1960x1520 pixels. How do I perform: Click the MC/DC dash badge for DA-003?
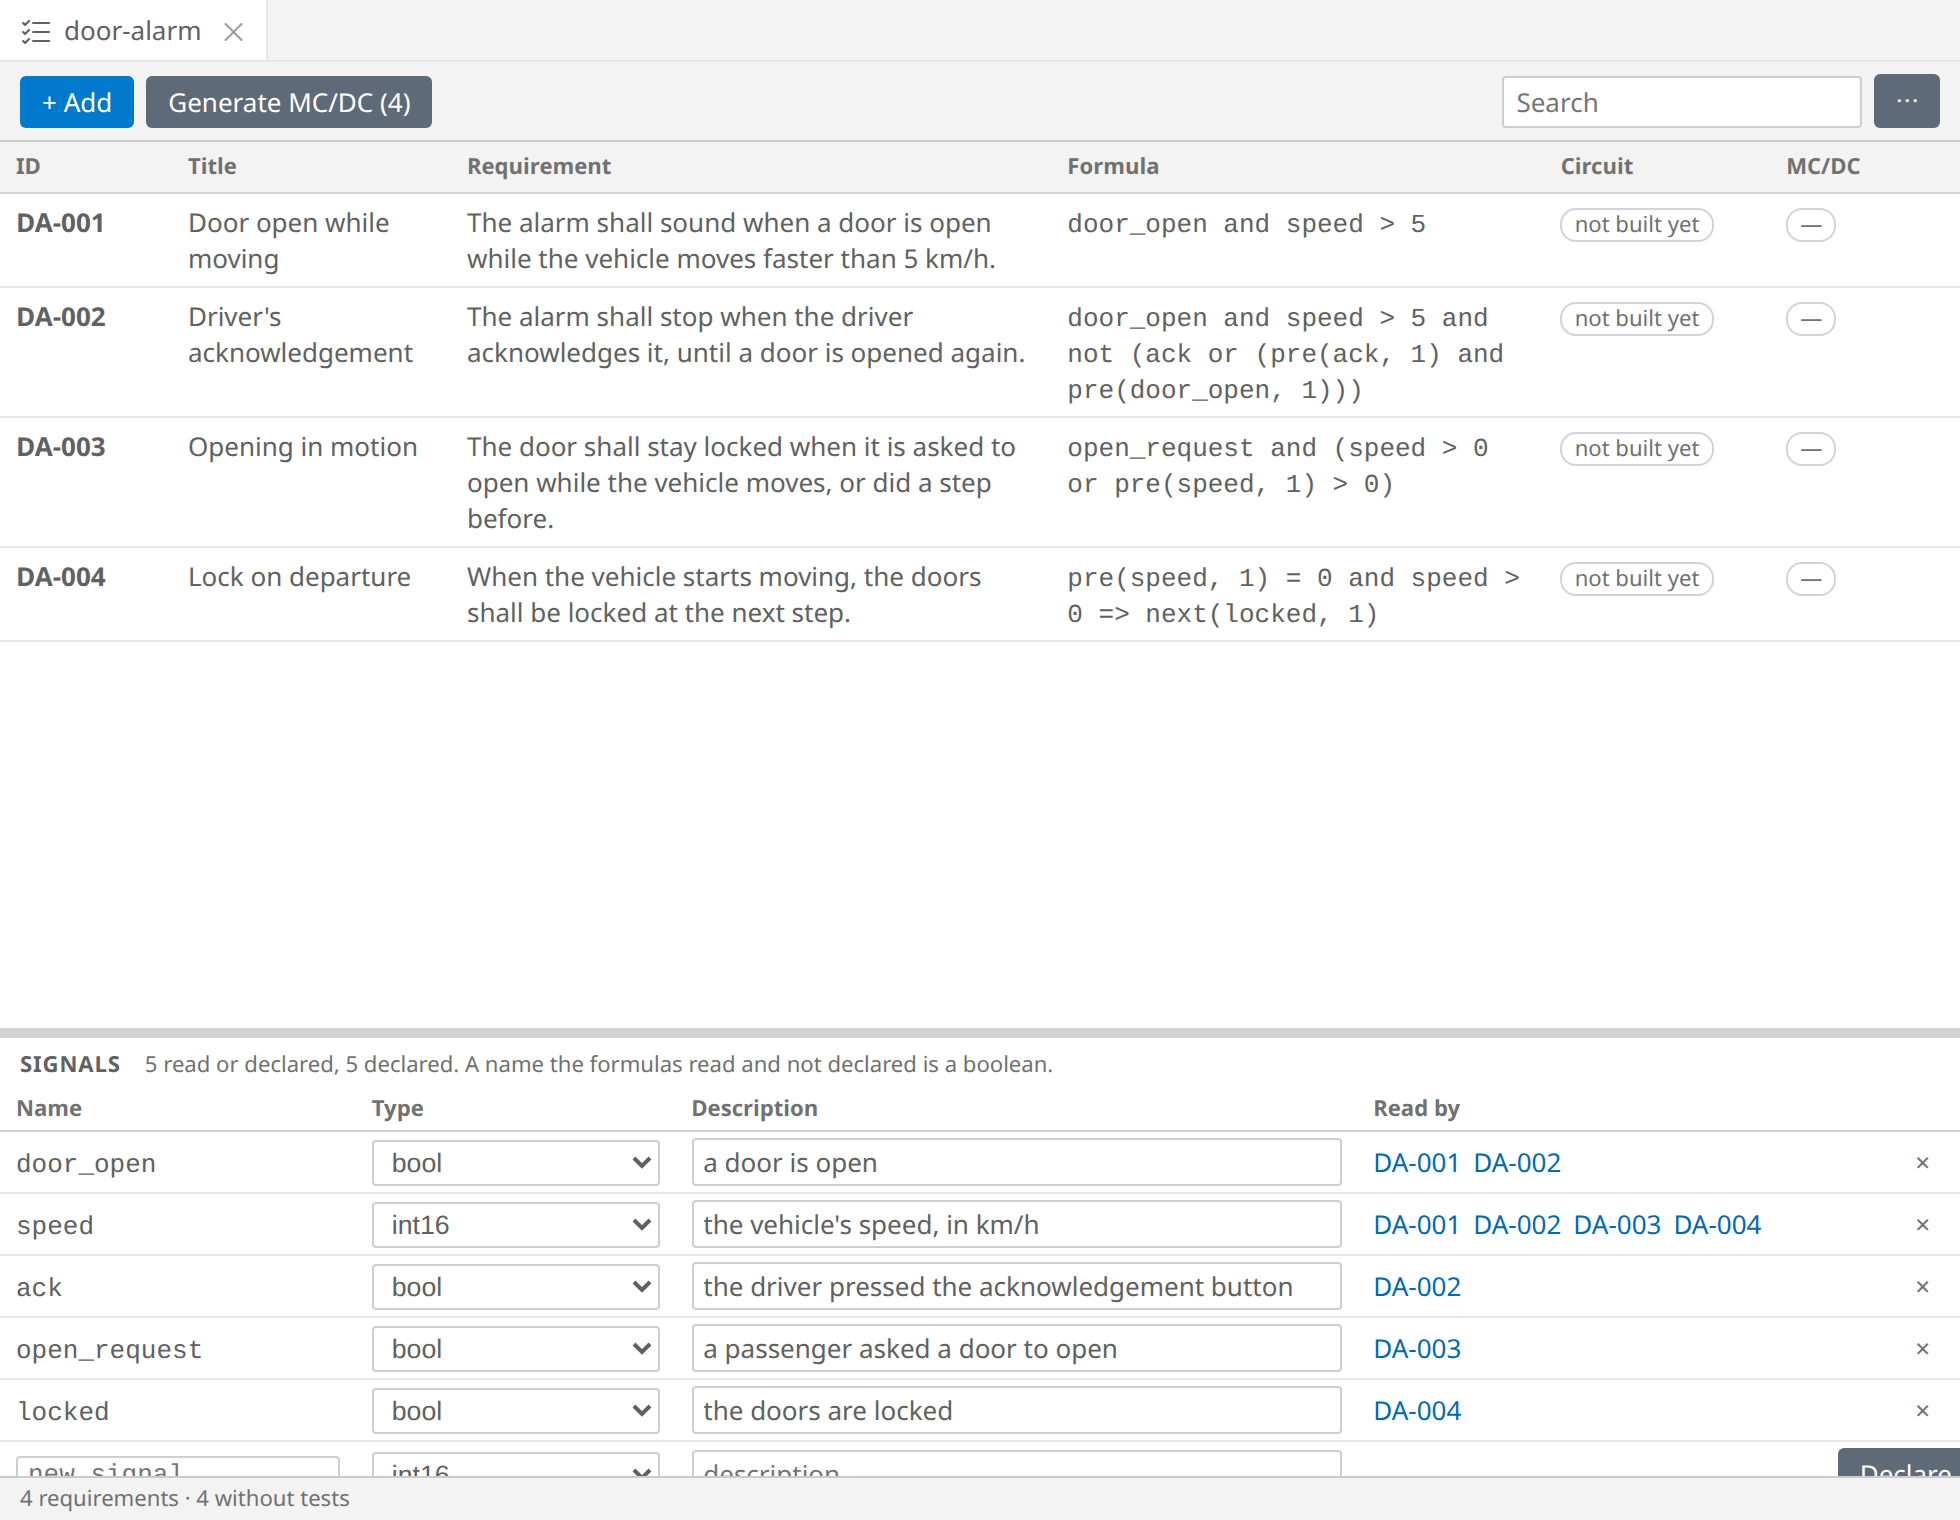coord(1810,449)
